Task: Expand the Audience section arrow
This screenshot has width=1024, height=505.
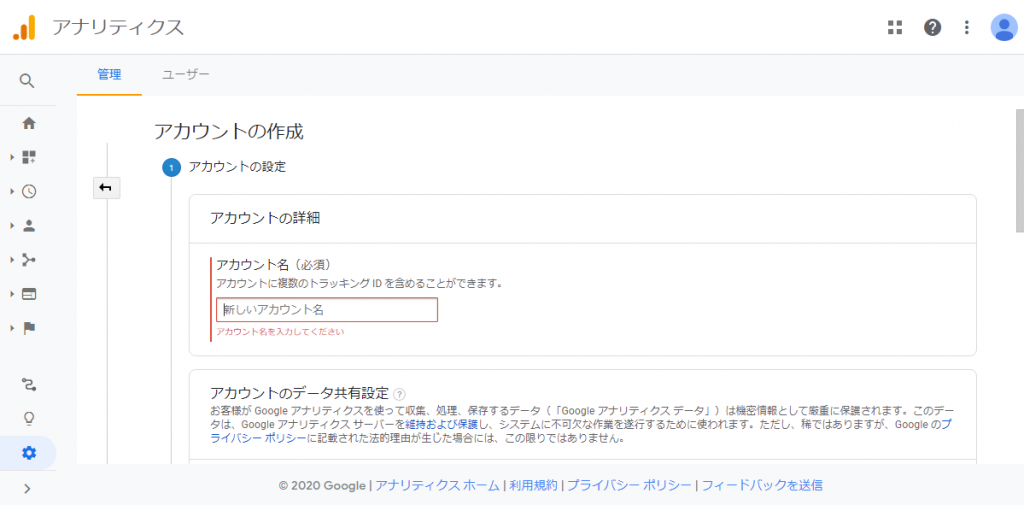Action: click(x=12, y=226)
